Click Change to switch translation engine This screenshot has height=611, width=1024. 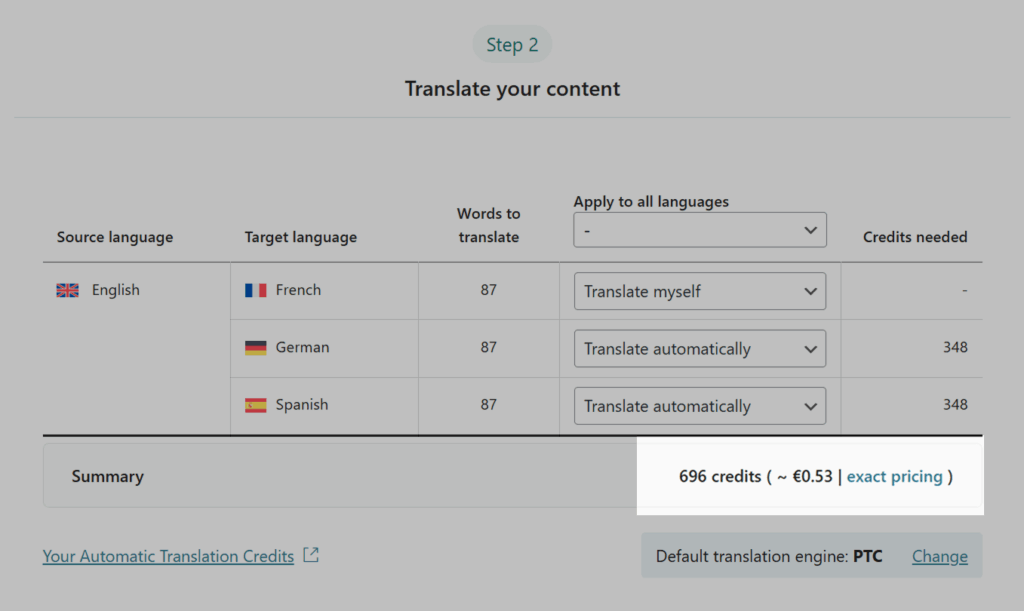[x=940, y=556]
